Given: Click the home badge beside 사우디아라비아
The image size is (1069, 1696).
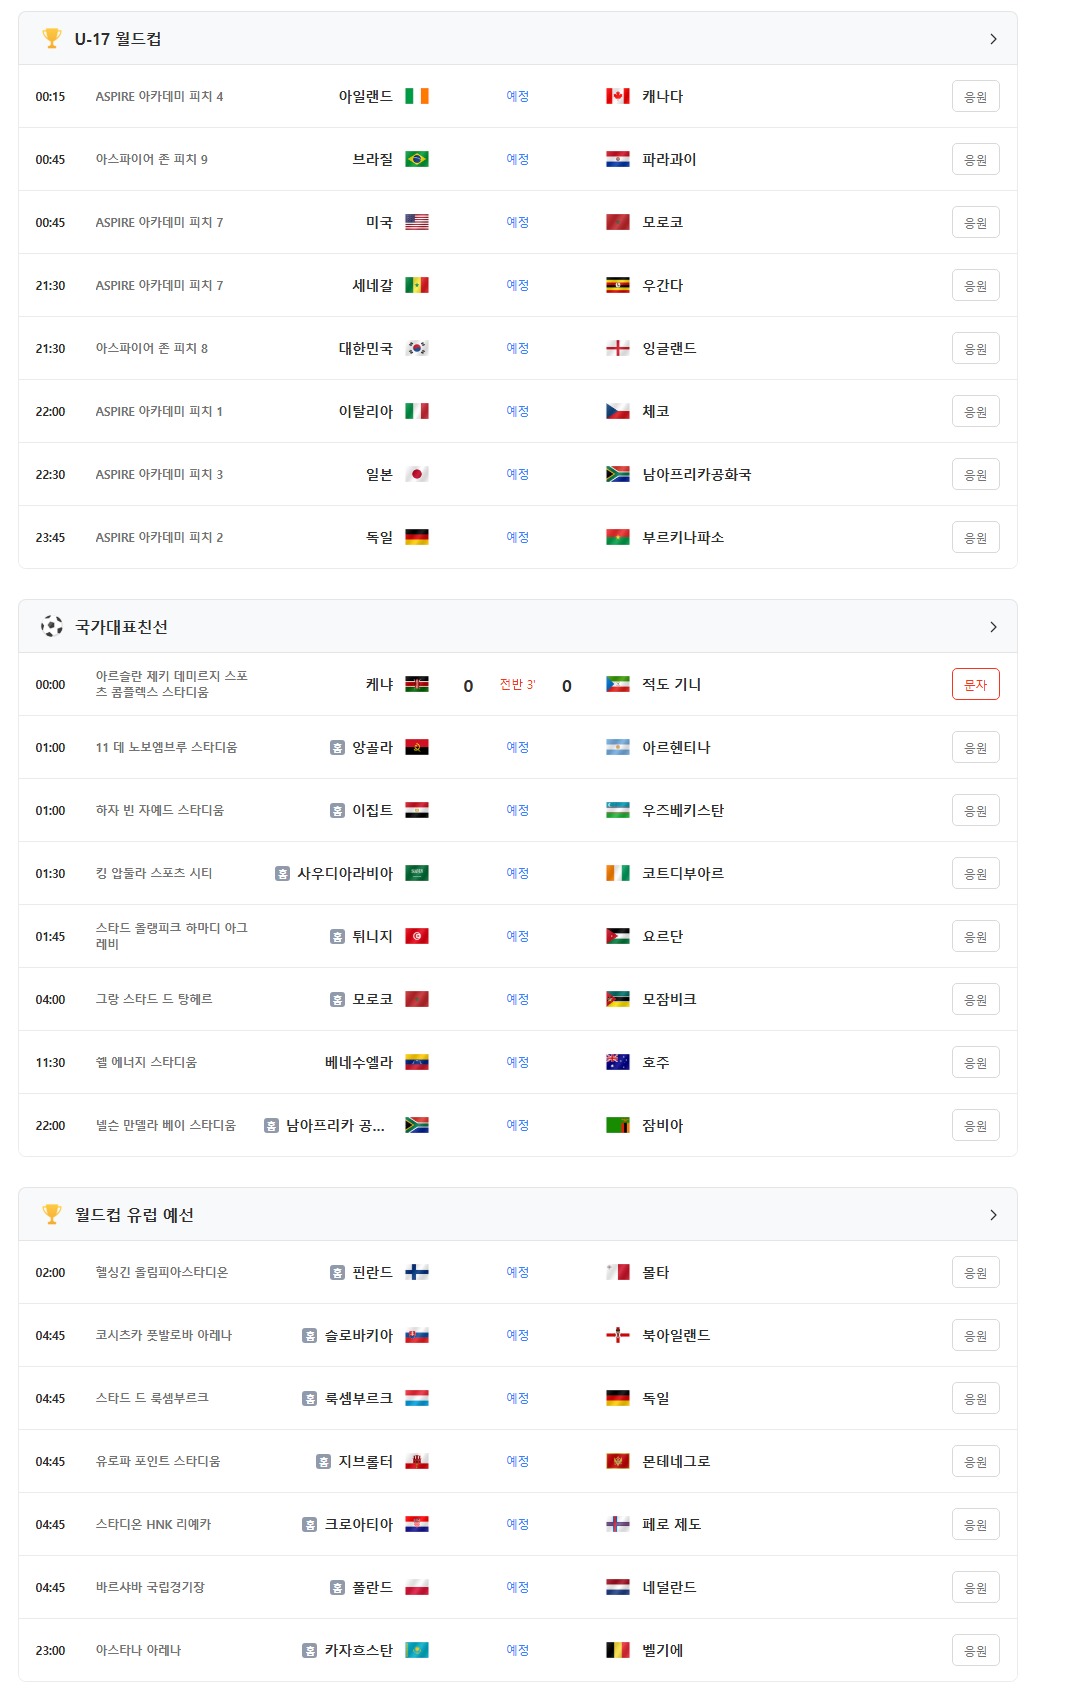Looking at the screenshot, I should click(282, 873).
